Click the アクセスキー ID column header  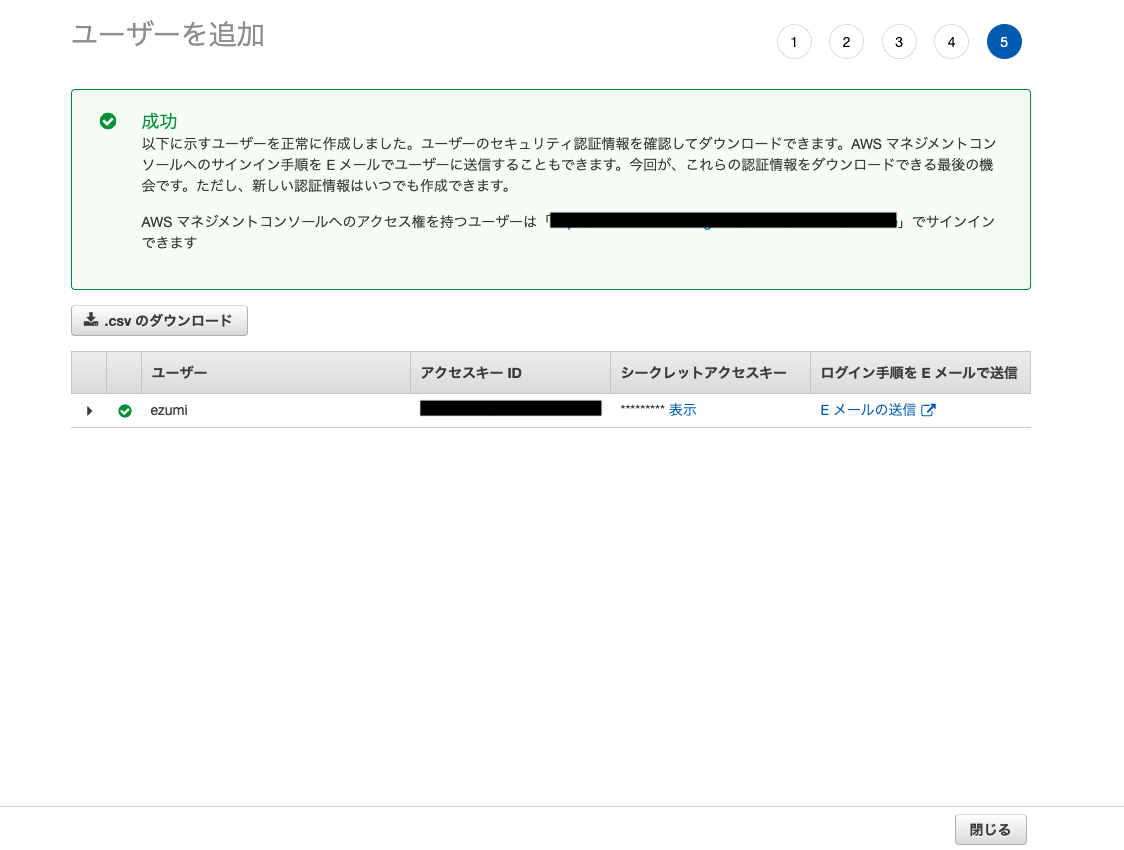[471, 373]
